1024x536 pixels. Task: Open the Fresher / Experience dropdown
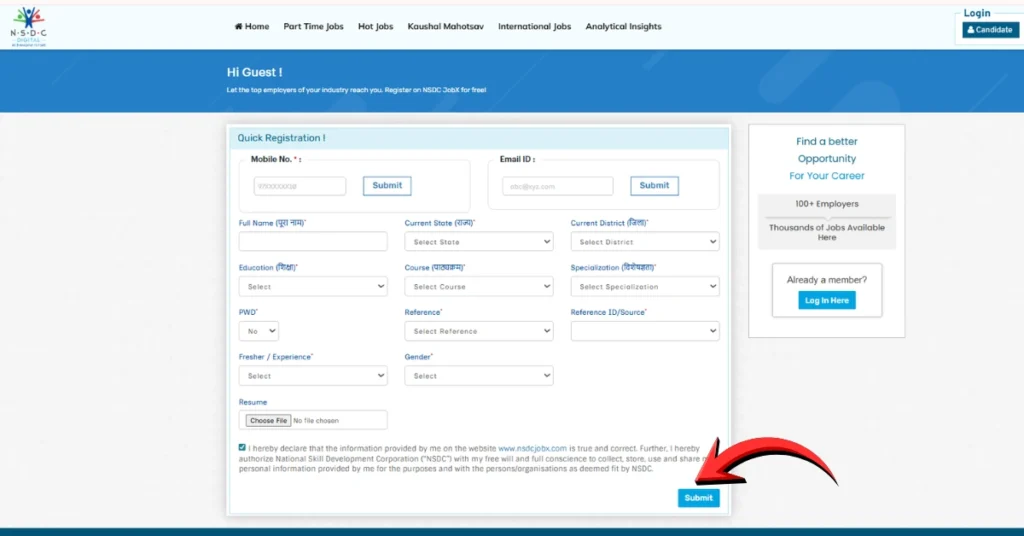(313, 376)
